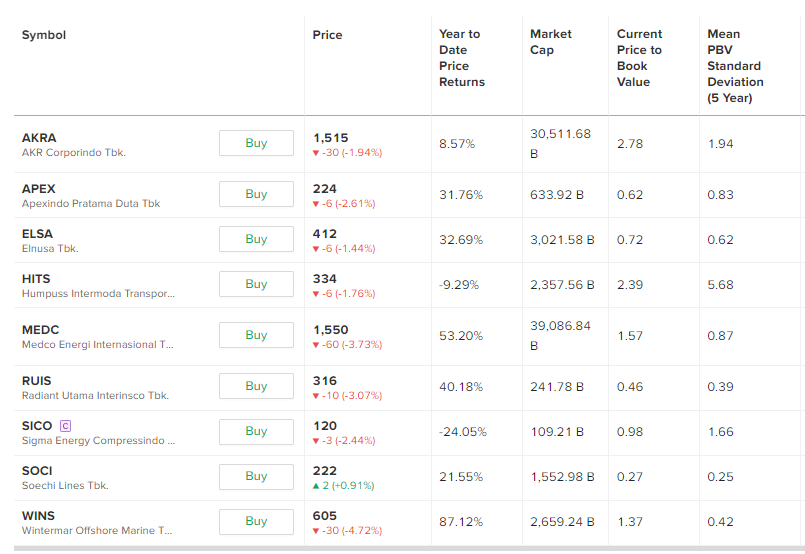805x554 pixels.
Task: Select market cap 109.21 B
Action: 557,432
